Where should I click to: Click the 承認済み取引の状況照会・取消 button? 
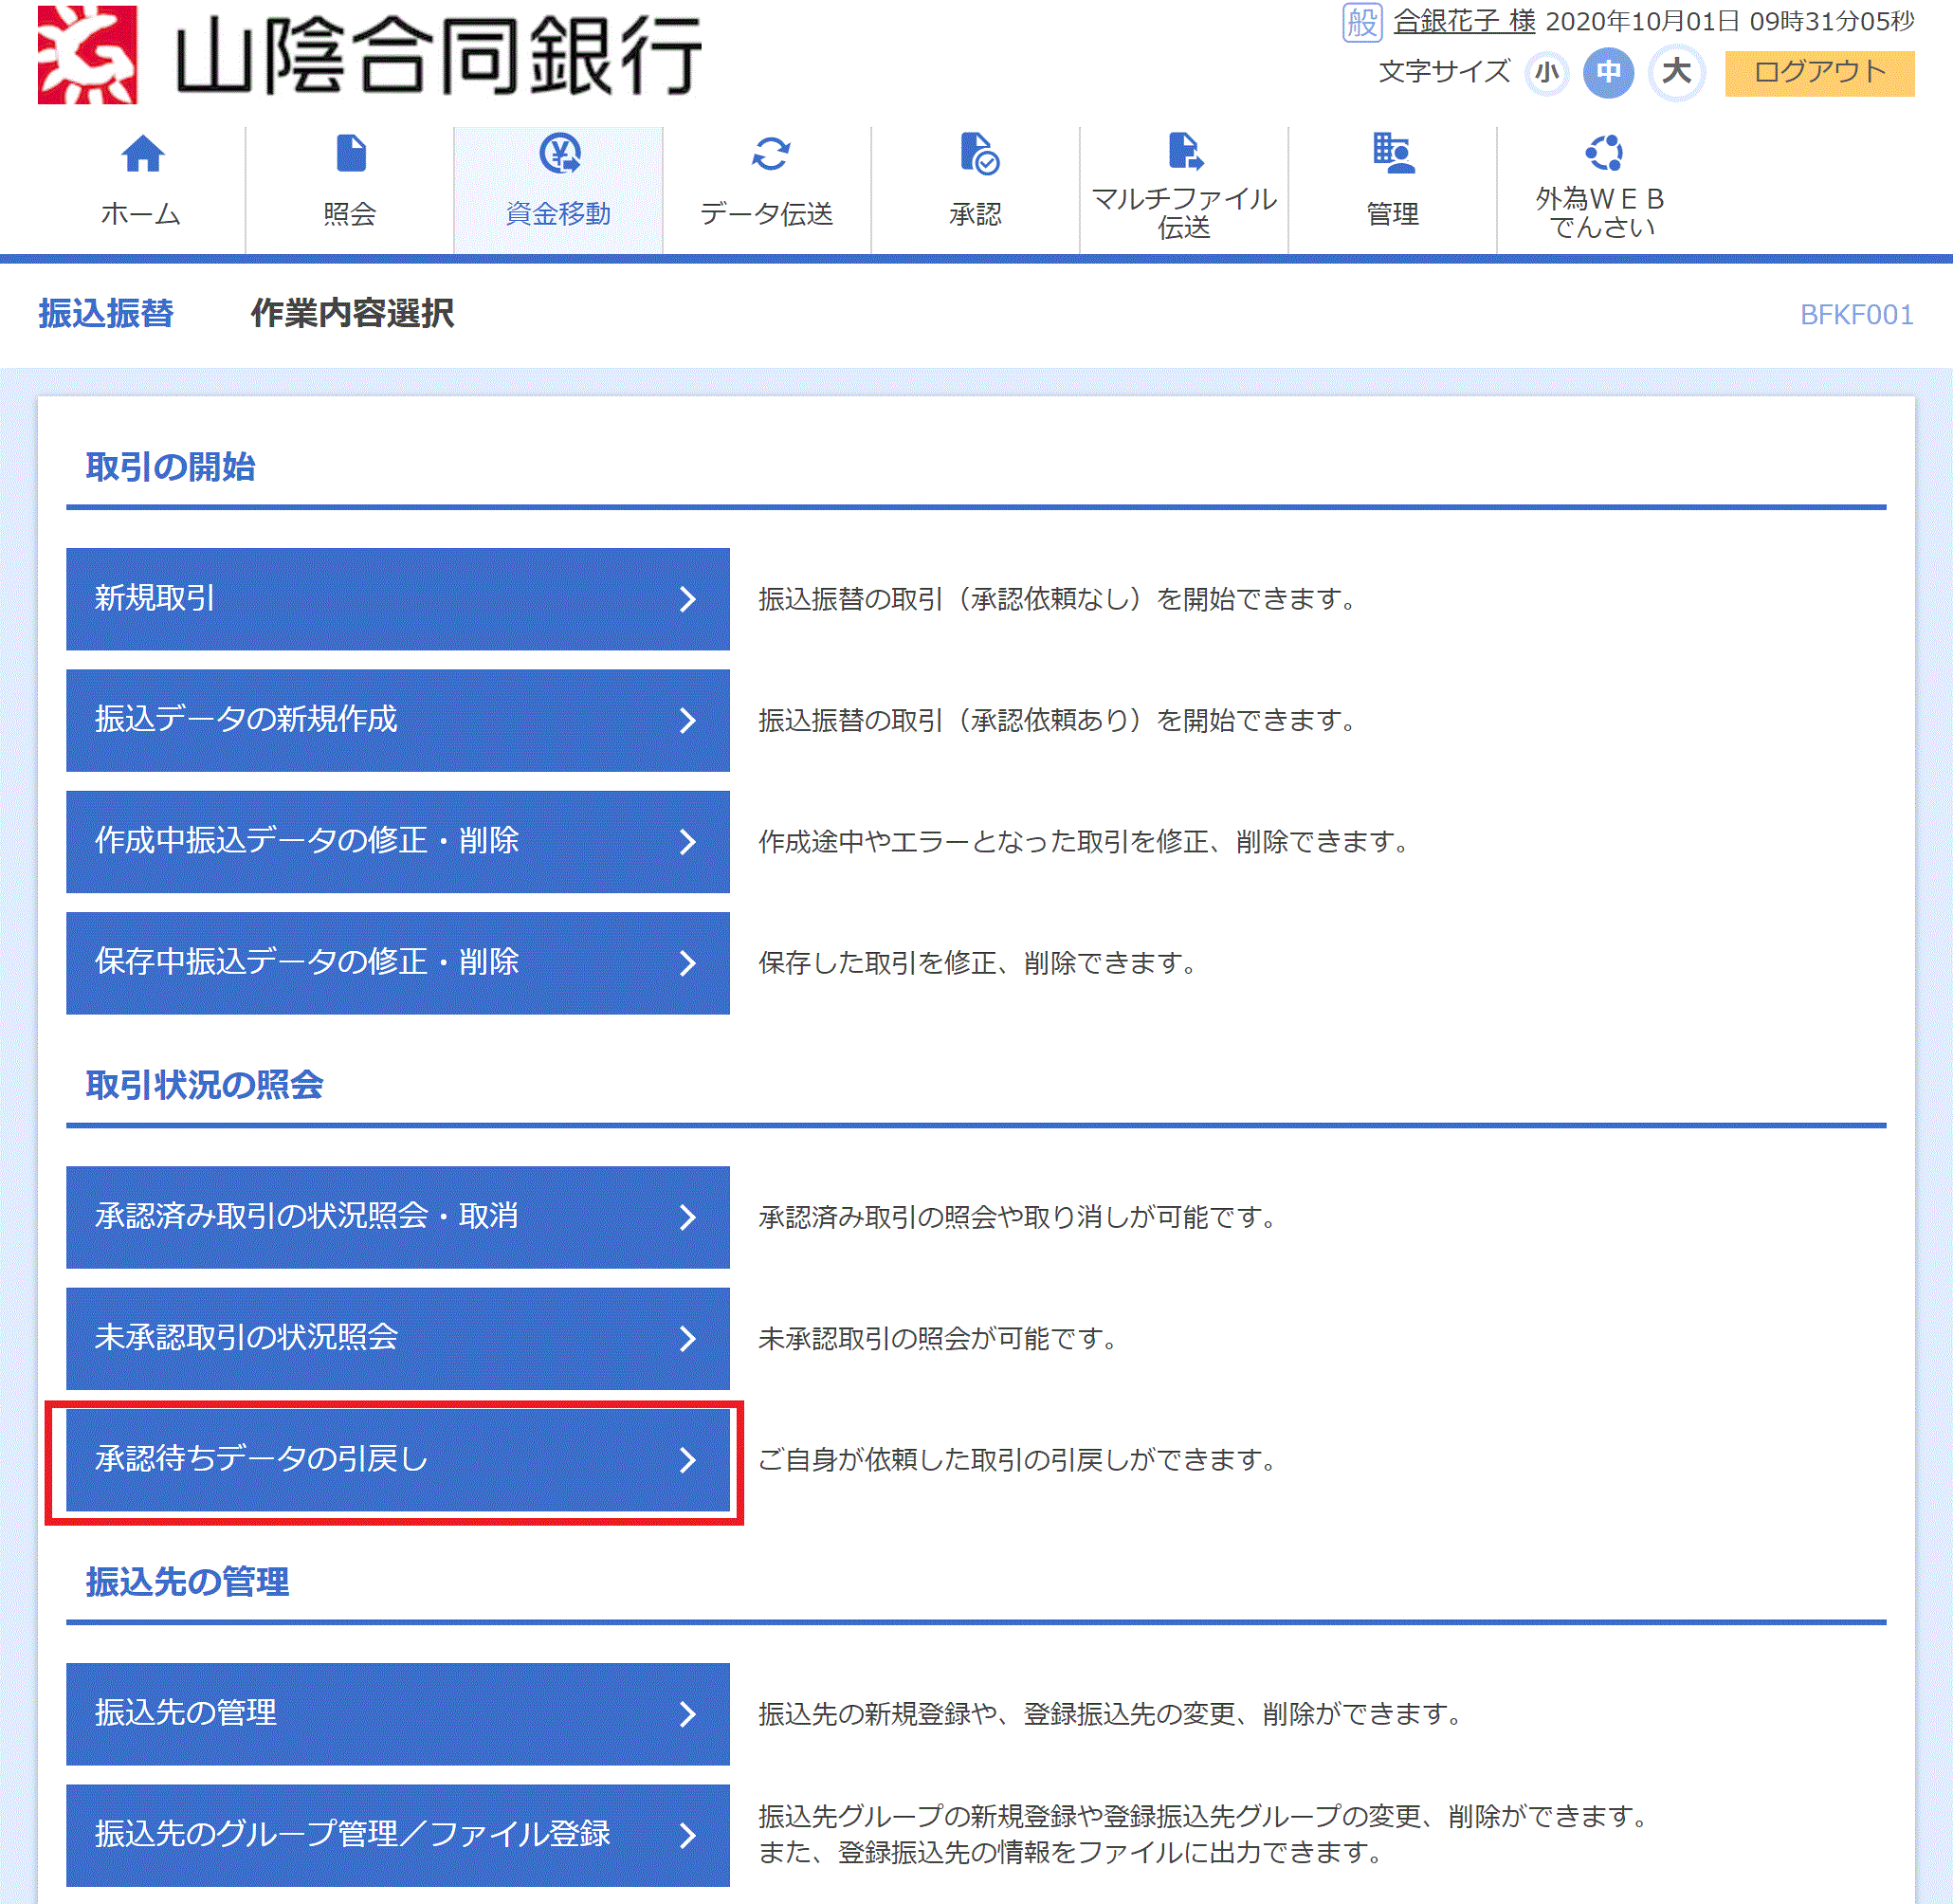pos(398,1217)
